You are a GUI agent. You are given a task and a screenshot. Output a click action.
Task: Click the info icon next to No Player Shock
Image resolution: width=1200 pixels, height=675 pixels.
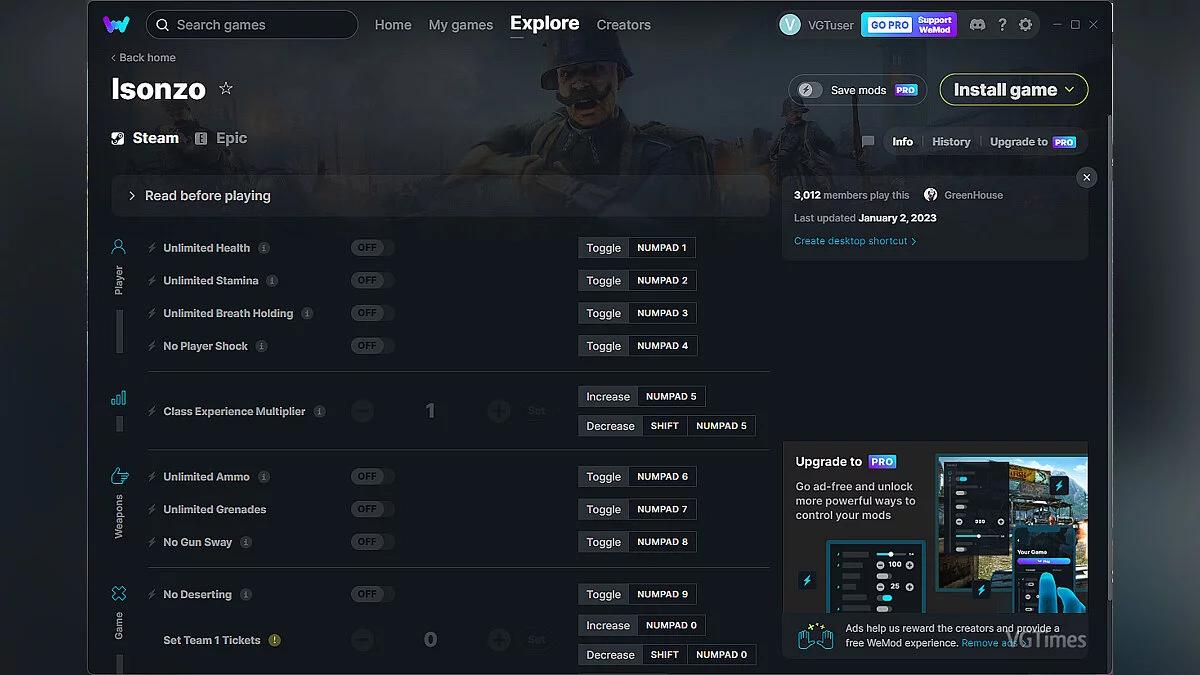[261, 346]
